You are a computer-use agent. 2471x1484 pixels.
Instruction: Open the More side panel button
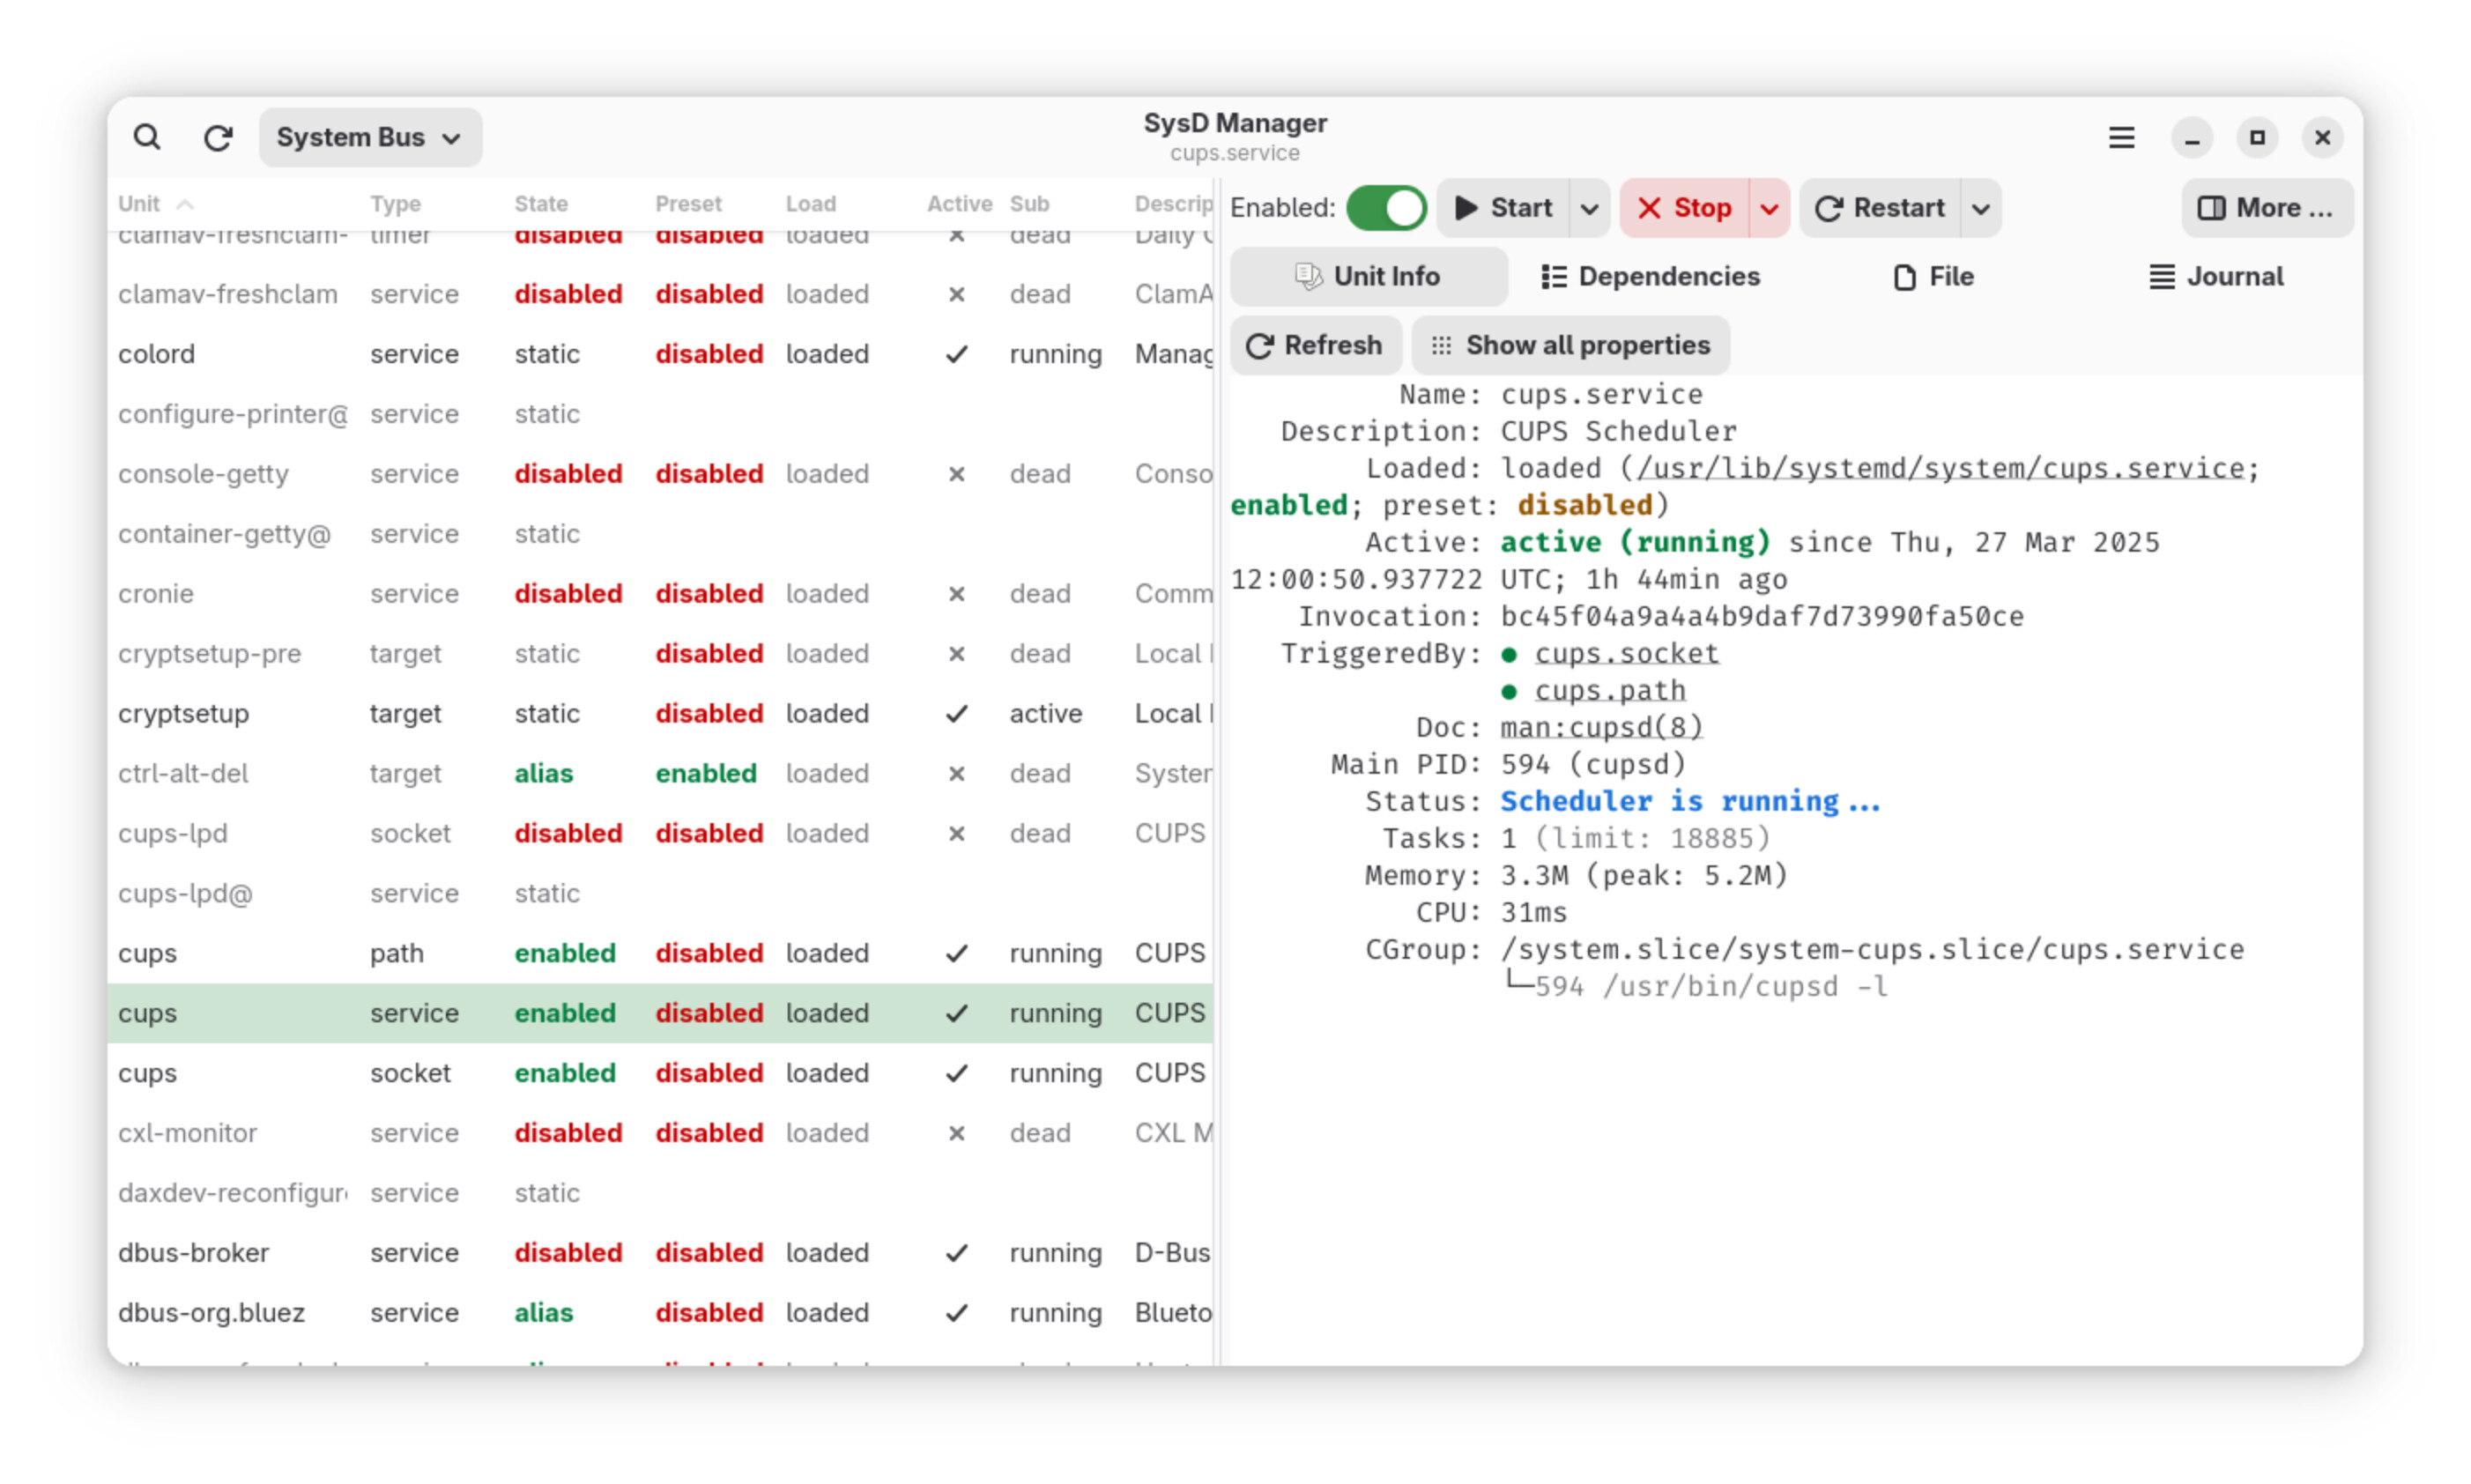click(2265, 208)
